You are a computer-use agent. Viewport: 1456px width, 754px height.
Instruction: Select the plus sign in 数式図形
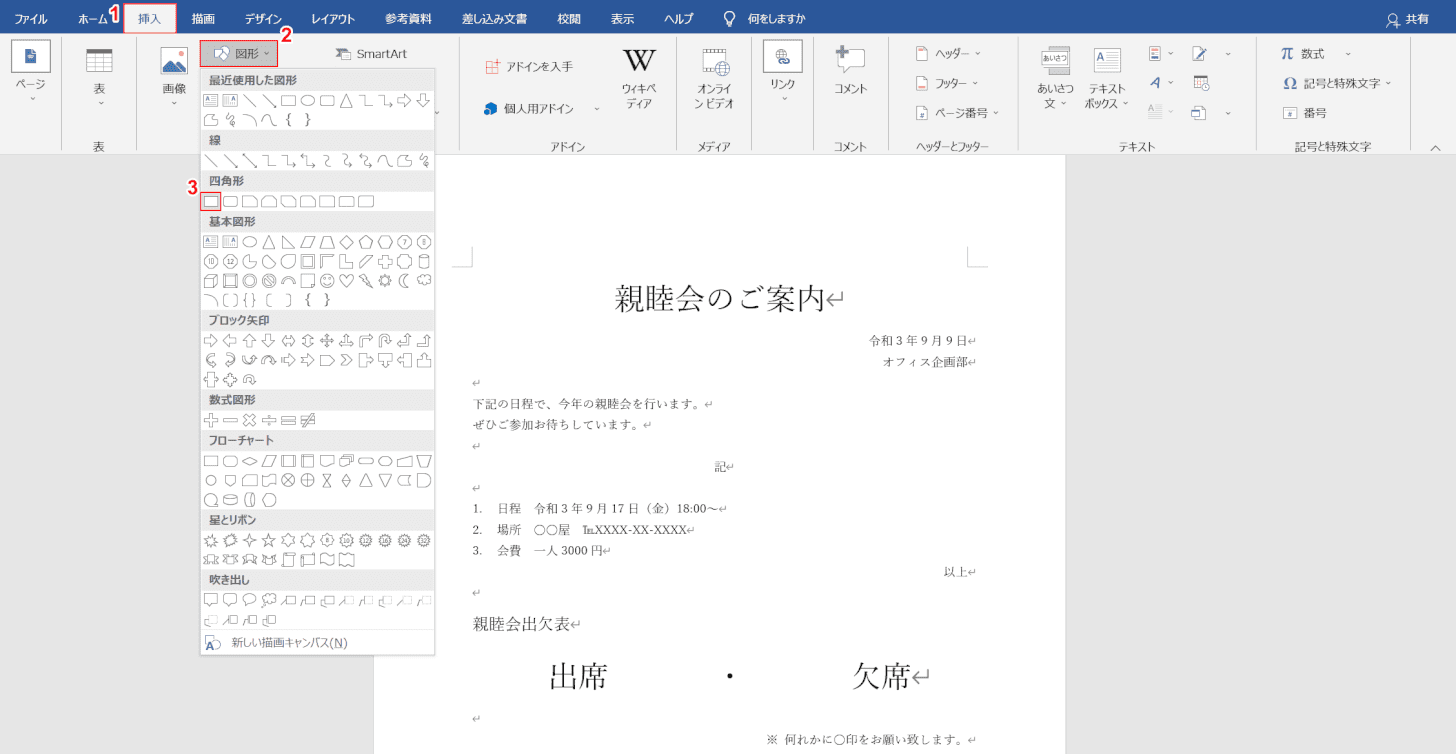211,420
